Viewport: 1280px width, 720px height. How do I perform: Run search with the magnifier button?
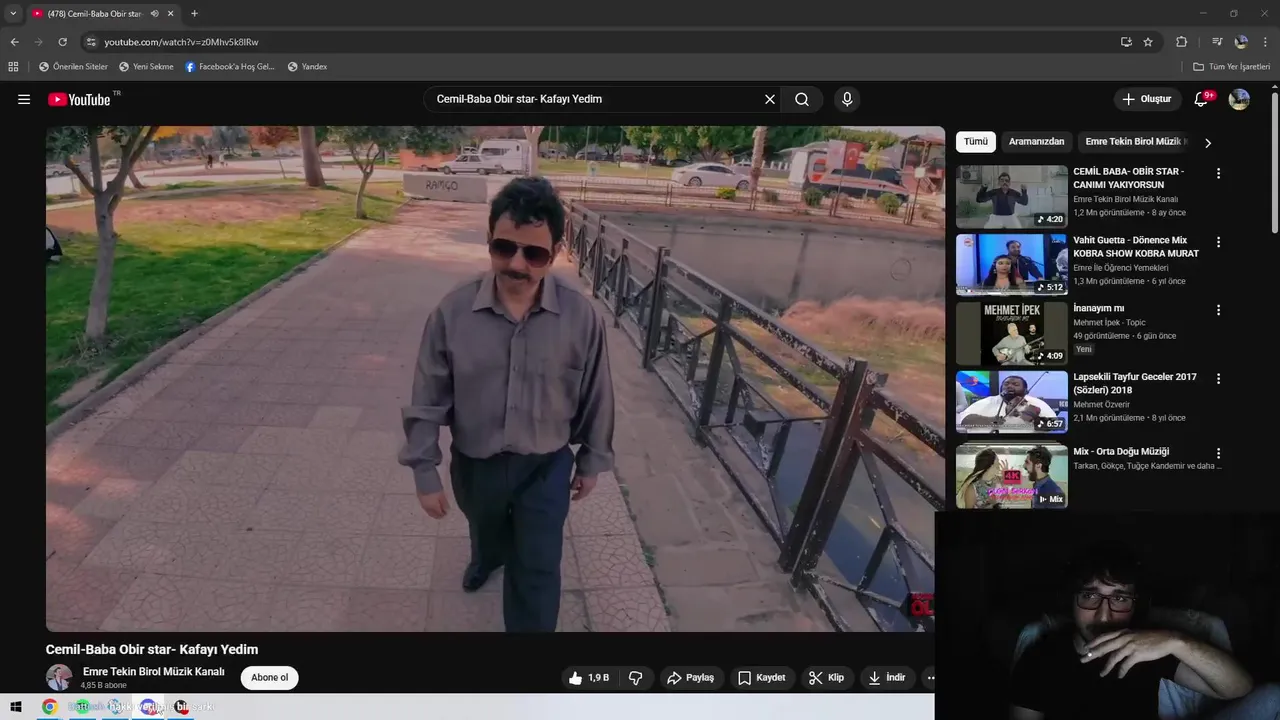coord(802,99)
